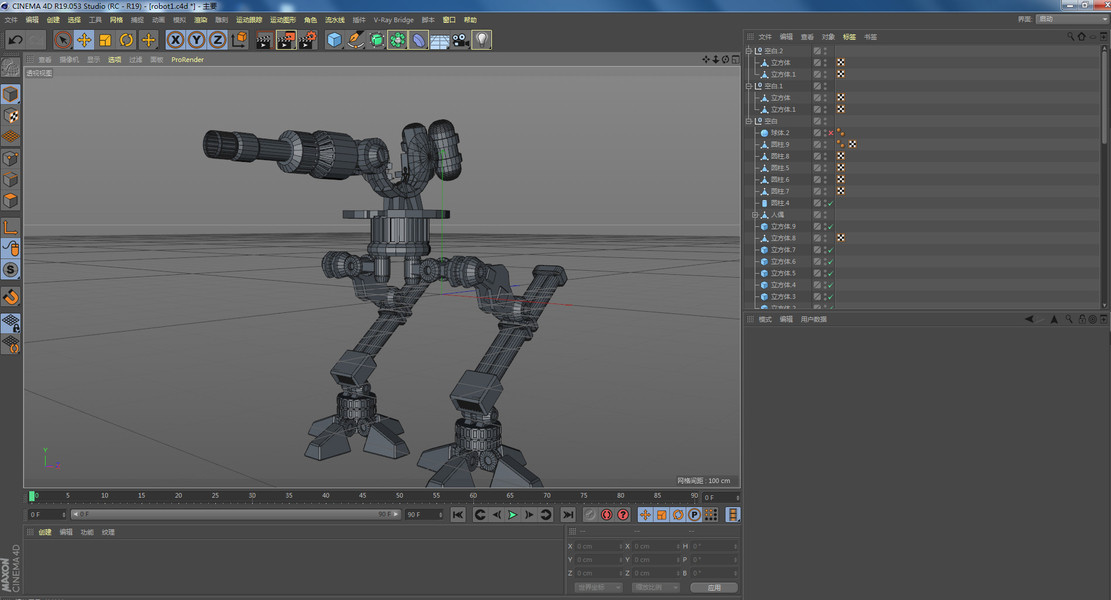The height and width of the screenshot is (600, 1111).
Task: Add a cube primitive object
Action: [334, 40]
